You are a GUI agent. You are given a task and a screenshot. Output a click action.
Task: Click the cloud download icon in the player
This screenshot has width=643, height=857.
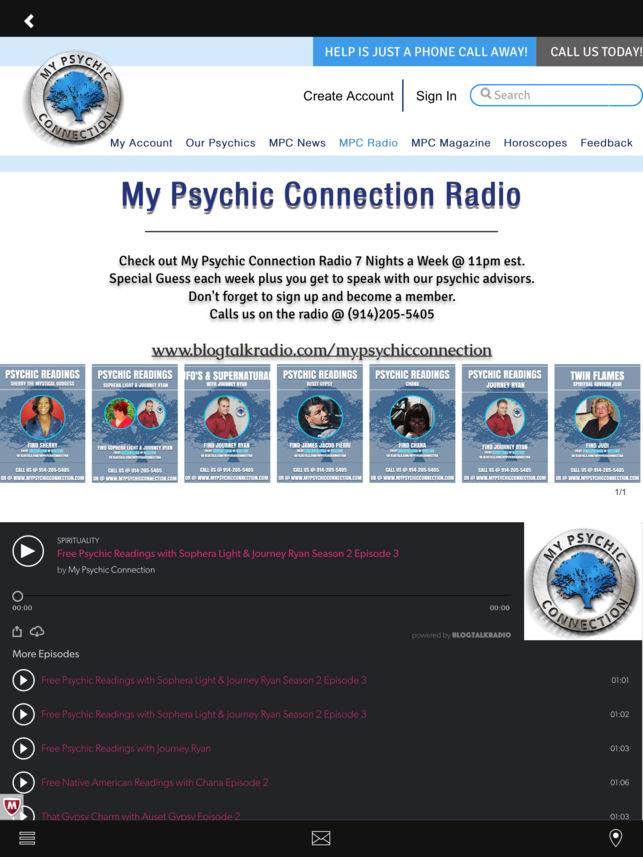click(x=37, y=631)
